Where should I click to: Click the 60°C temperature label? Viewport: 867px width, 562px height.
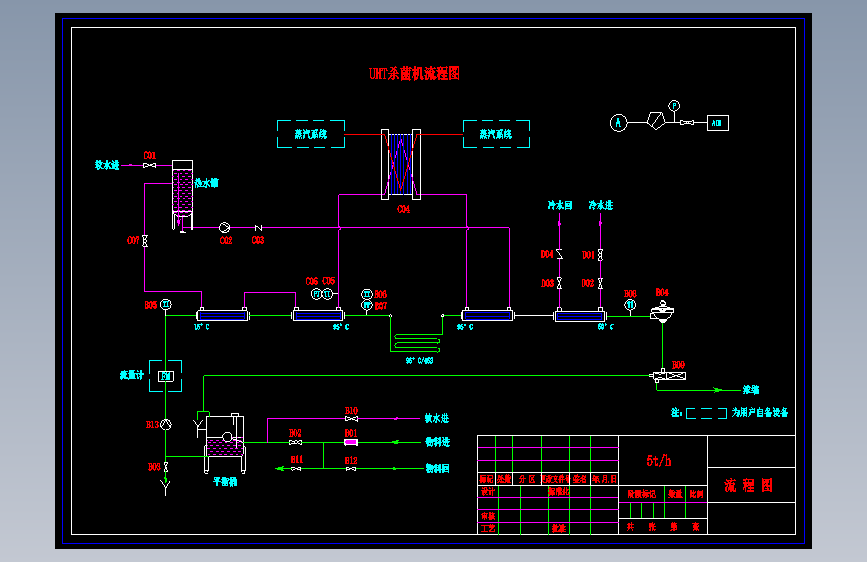point(605,327)
